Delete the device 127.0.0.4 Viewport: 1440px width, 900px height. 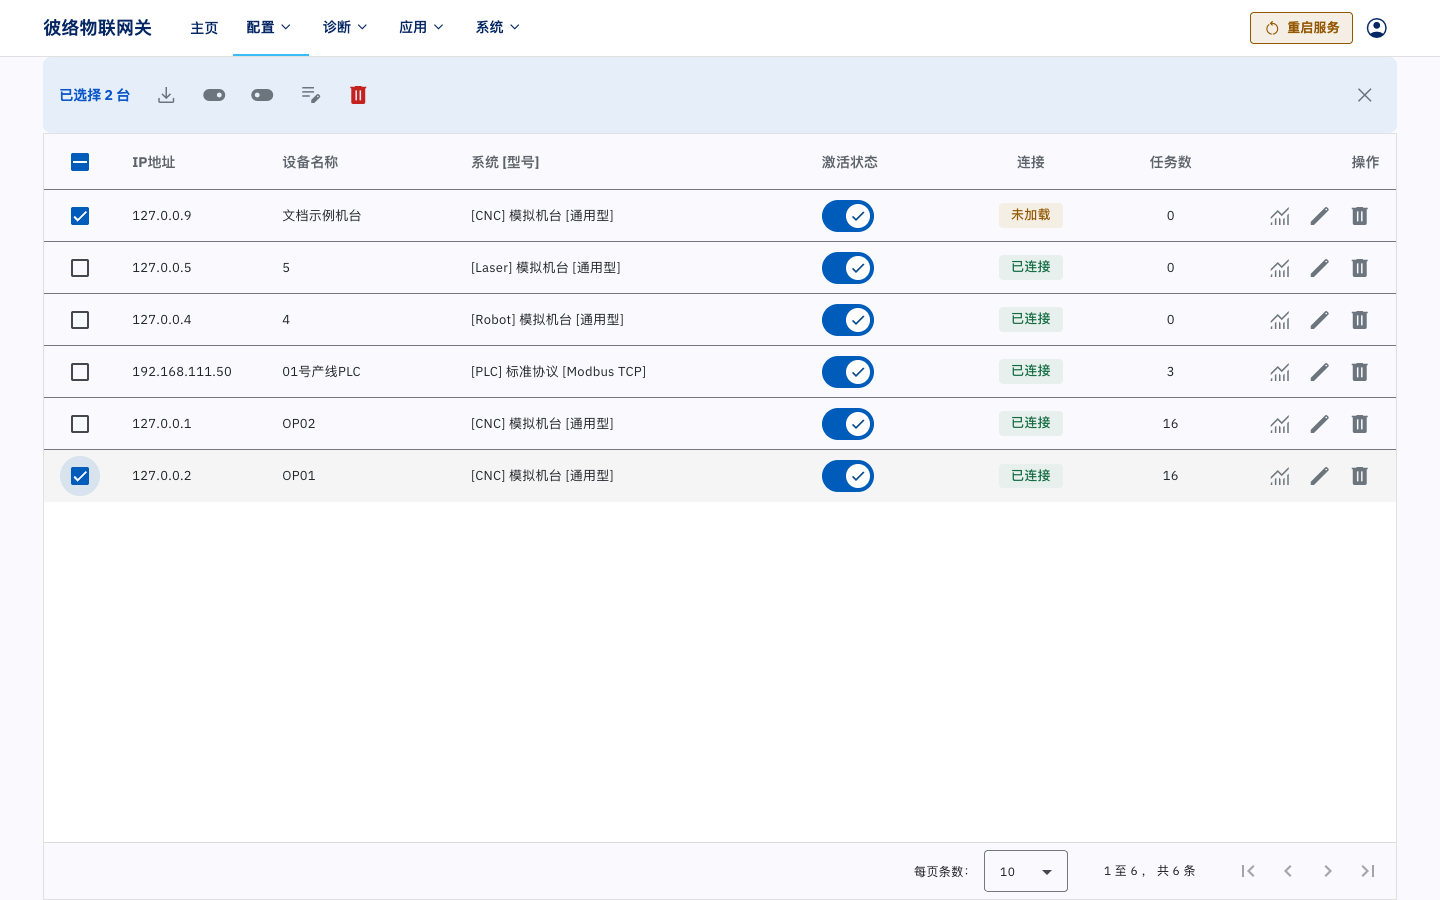[x=1359, y=320]
